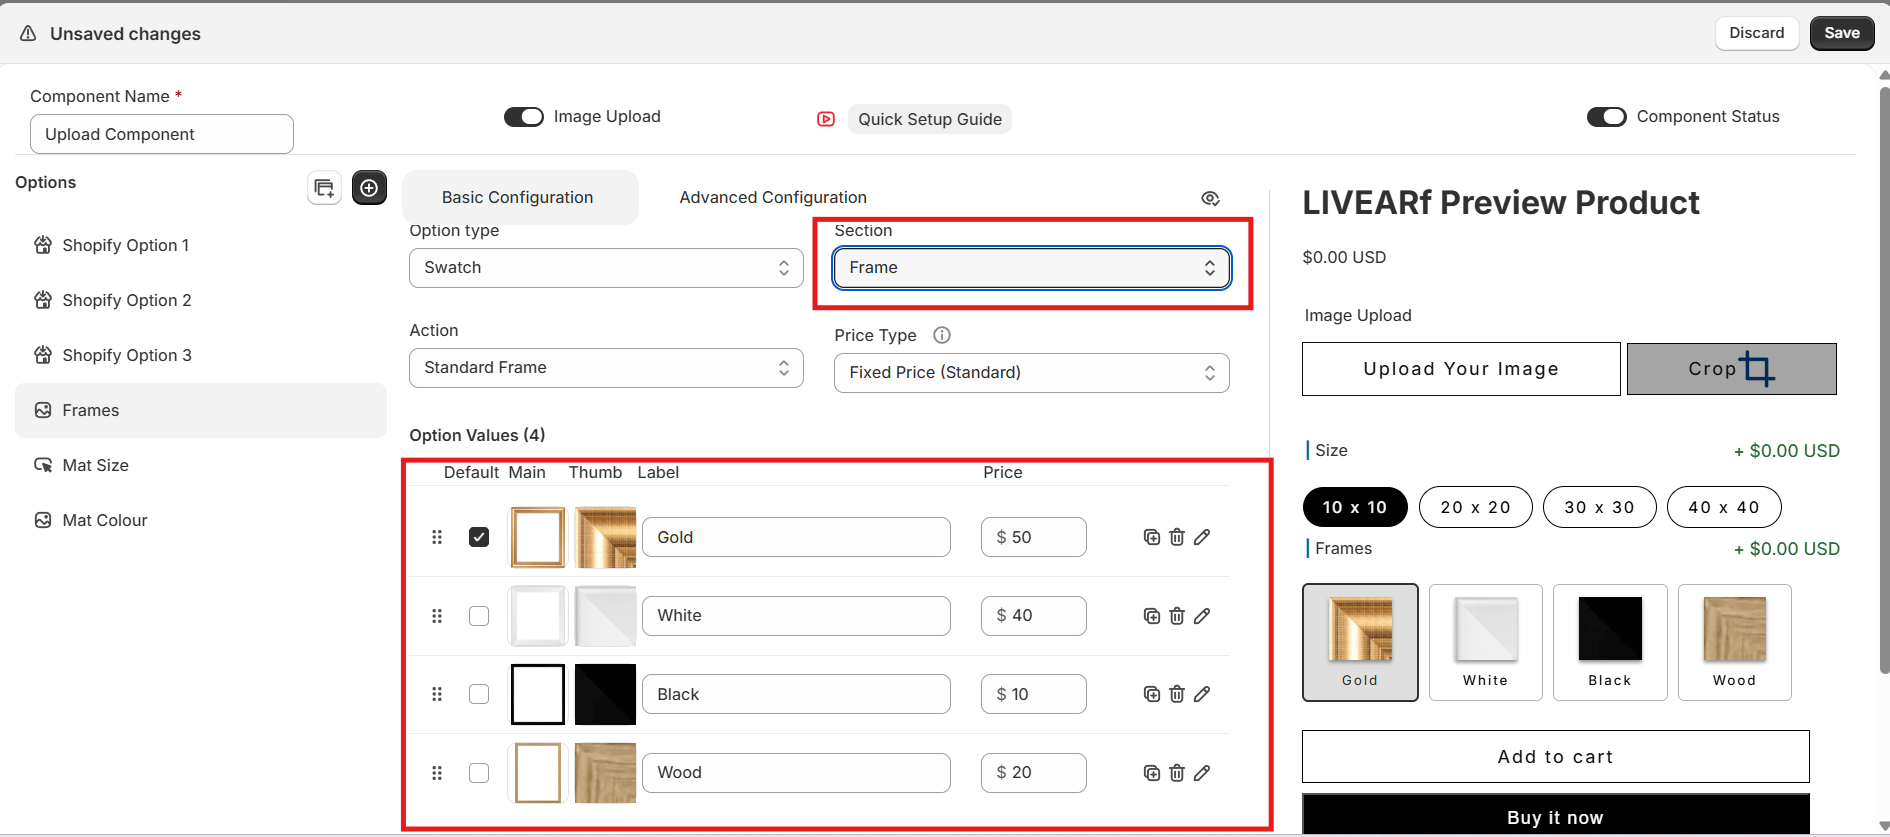
Task: Select Shopify Option 3 in Options list
Action: [201, 356]
